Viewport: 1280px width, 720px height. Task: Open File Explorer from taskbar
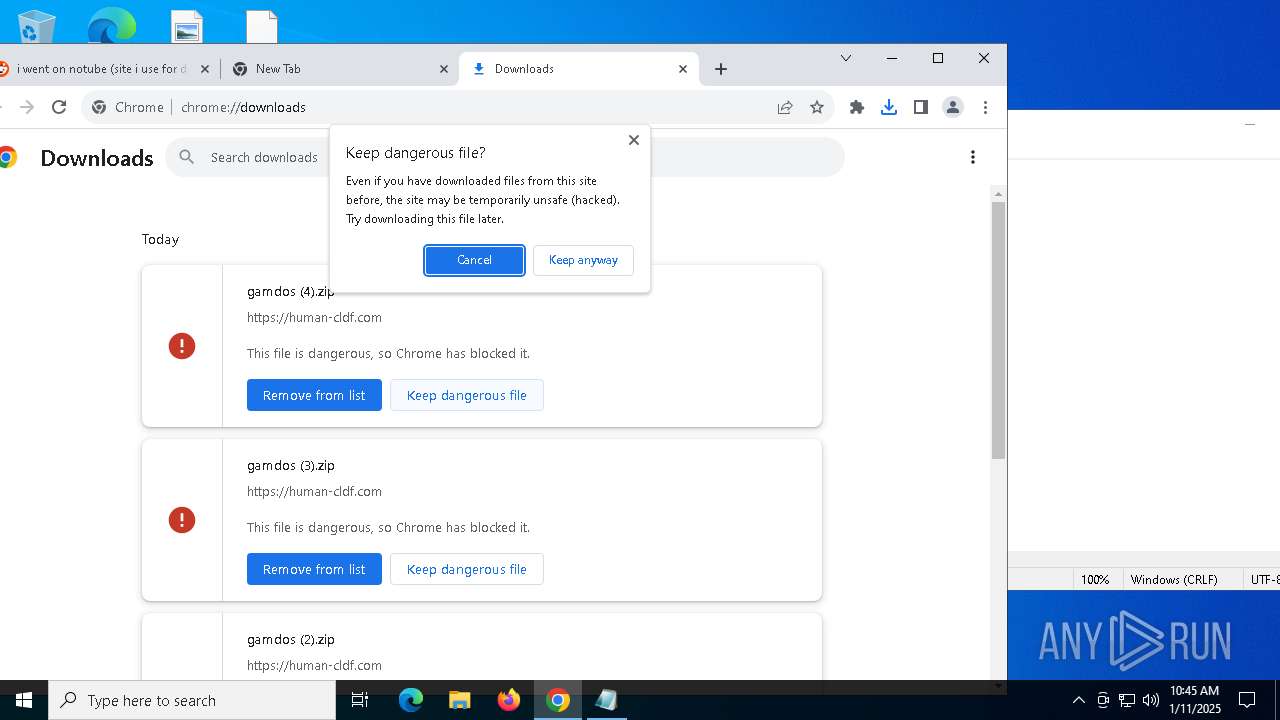tap(460, 700)
